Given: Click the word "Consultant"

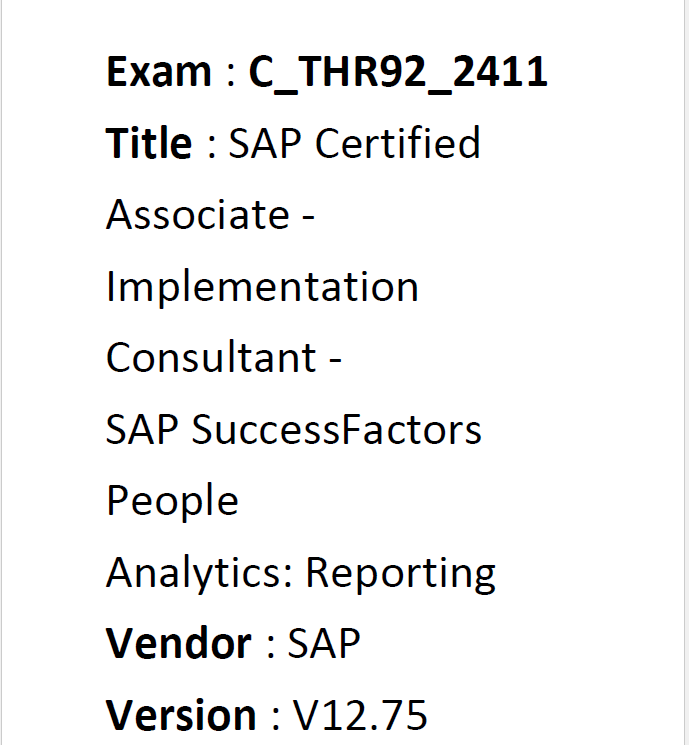Looking at the screenshot, I should (211, 358).
